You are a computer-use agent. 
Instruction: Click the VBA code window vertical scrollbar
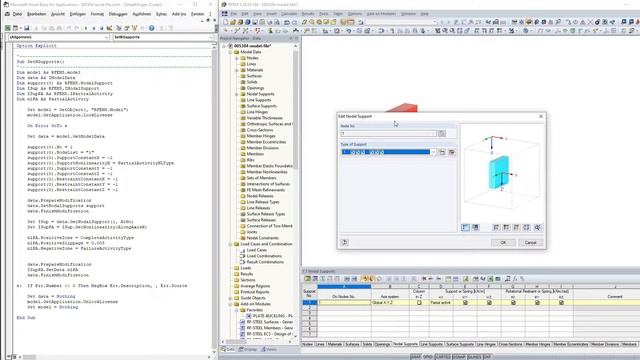pos(214,199)
